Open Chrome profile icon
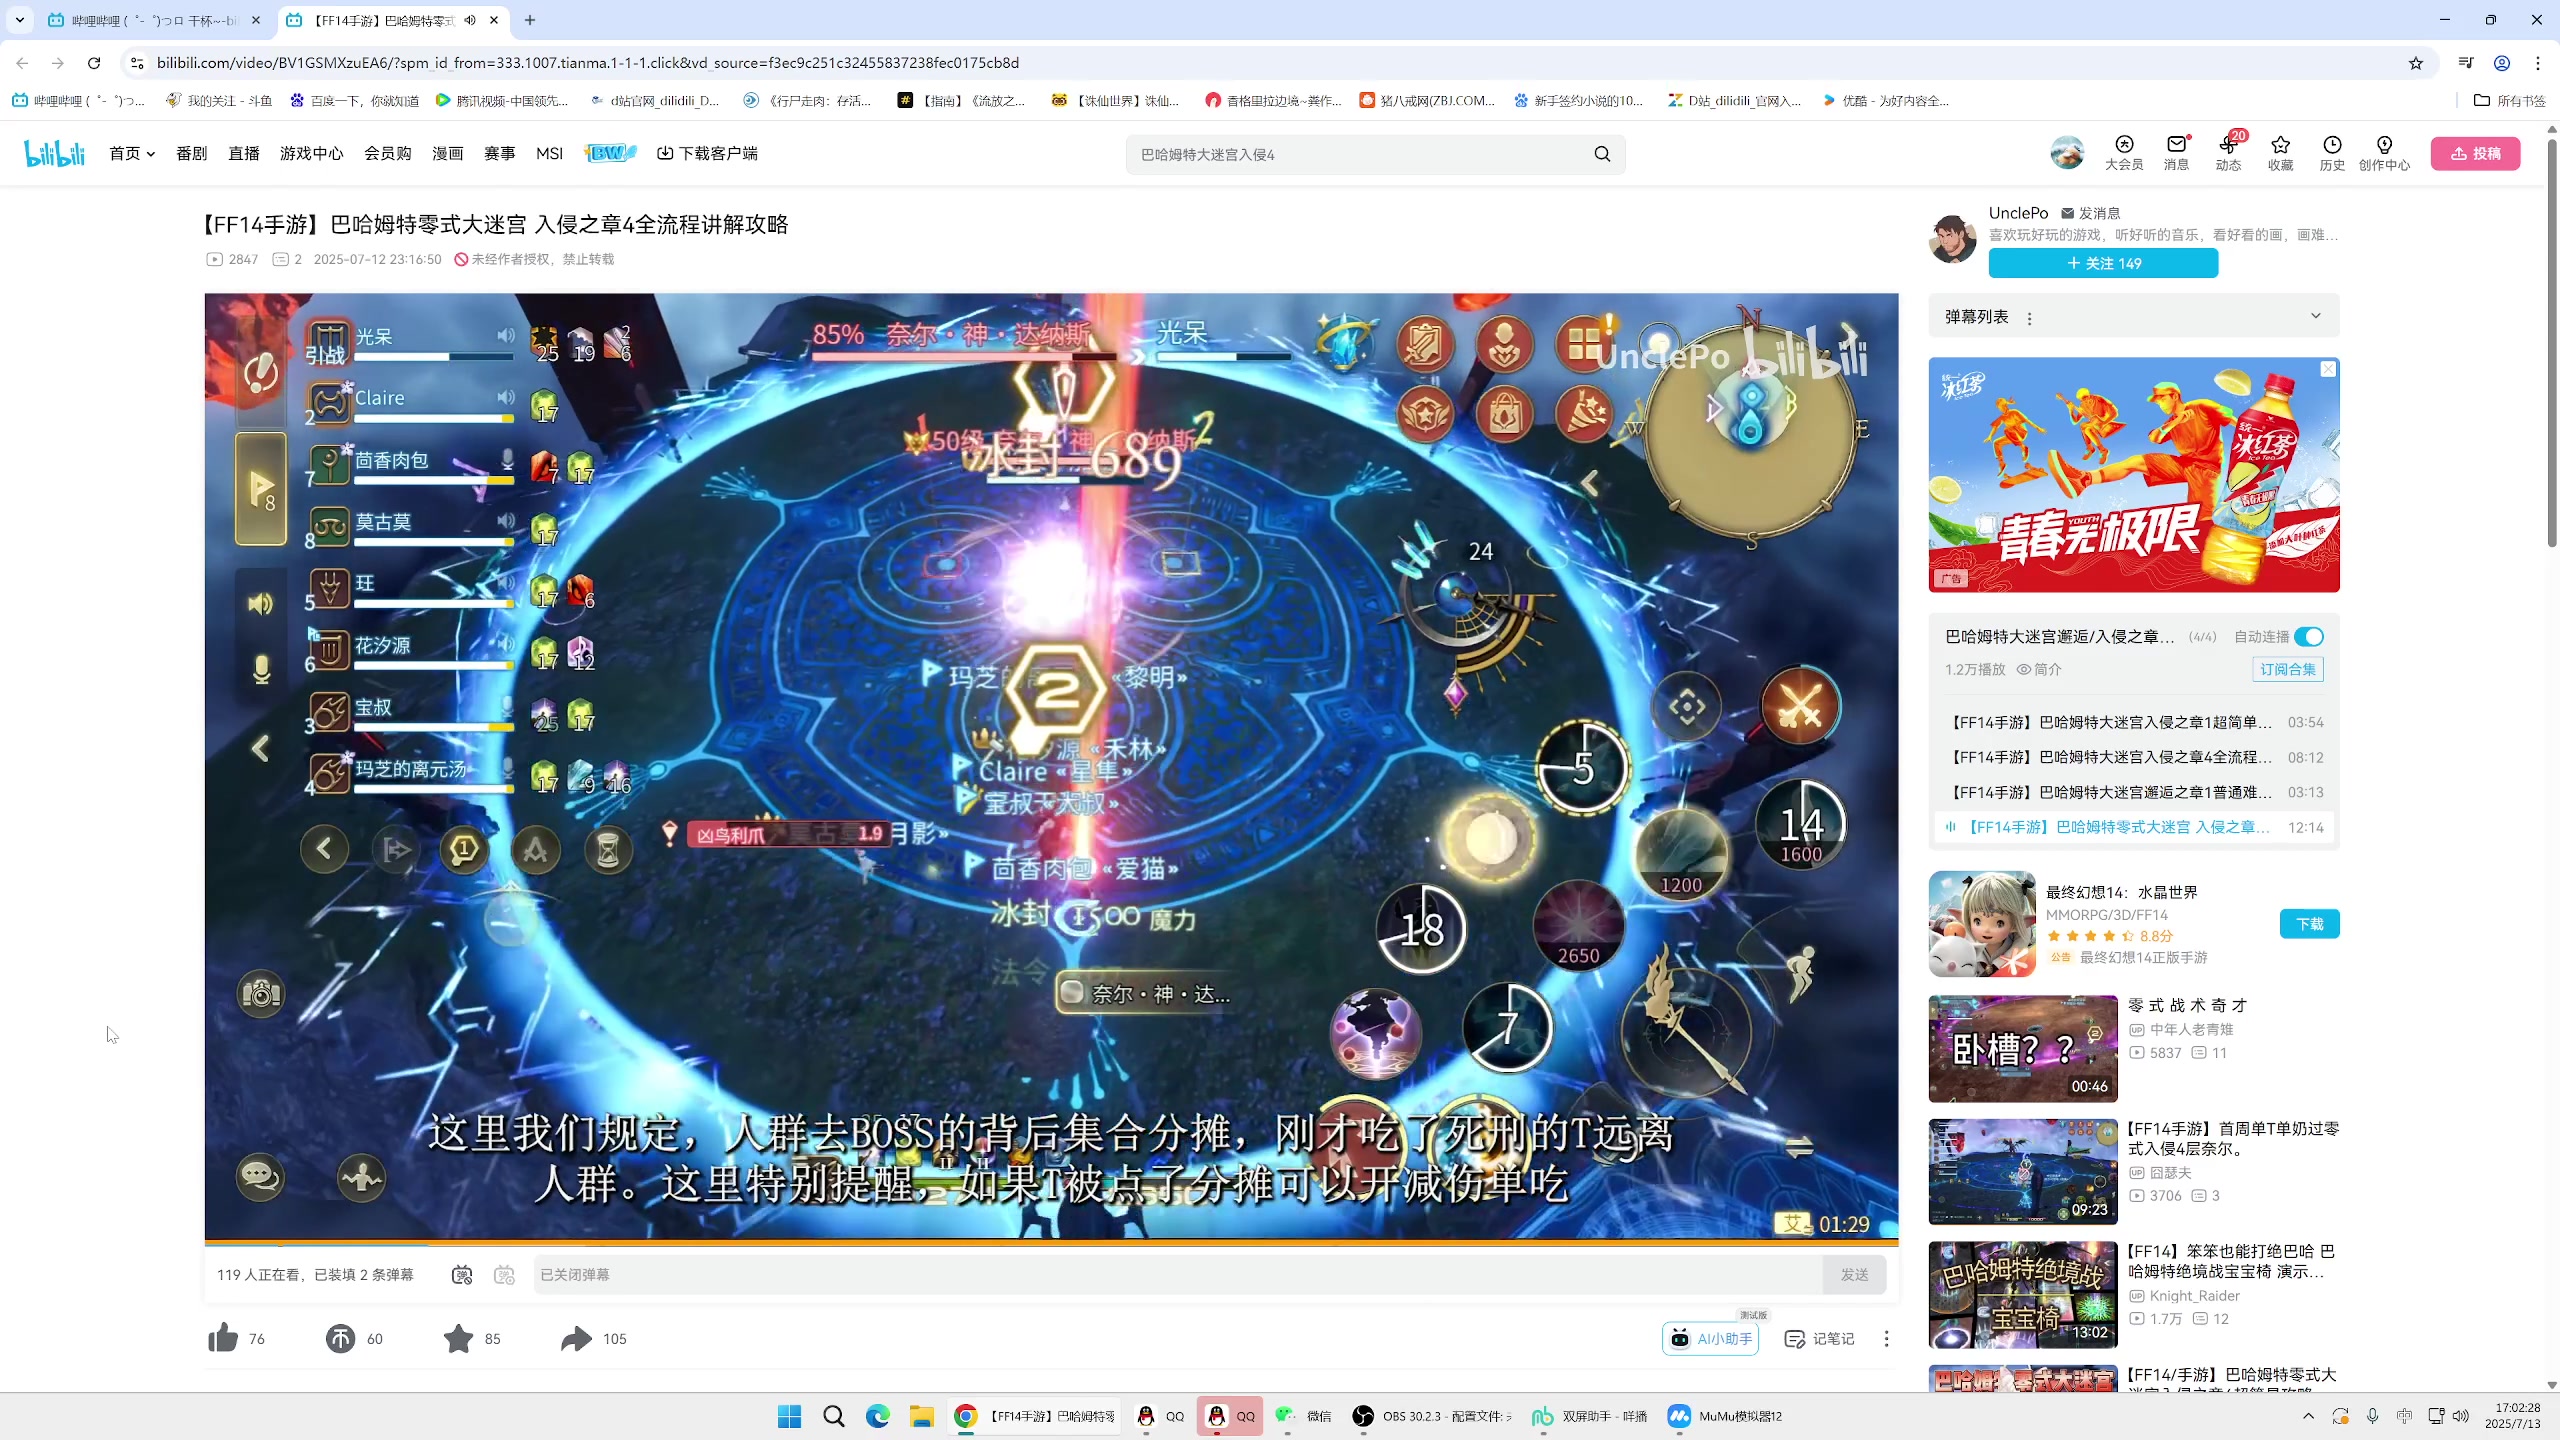The image size is (2560, 1440). (2502, 63)
